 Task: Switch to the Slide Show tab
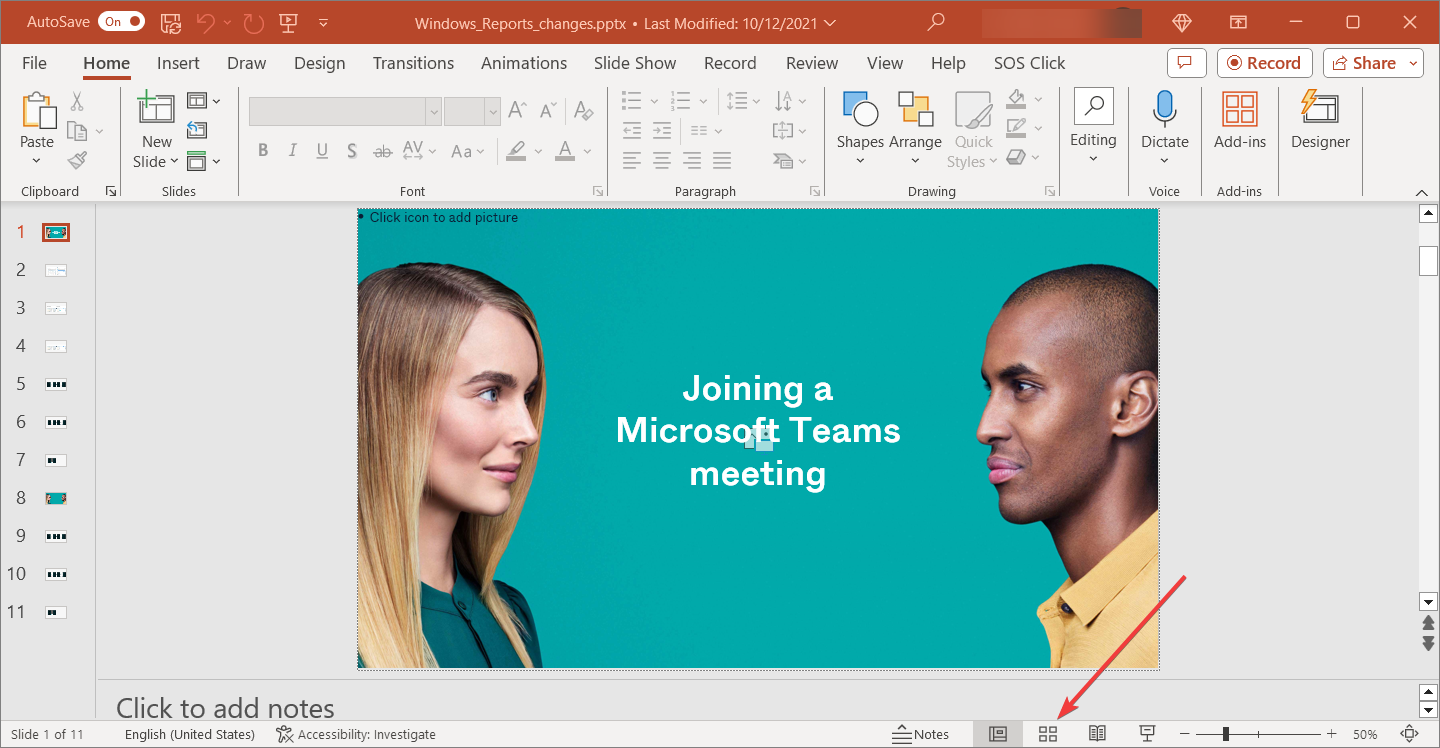point(635,63)
